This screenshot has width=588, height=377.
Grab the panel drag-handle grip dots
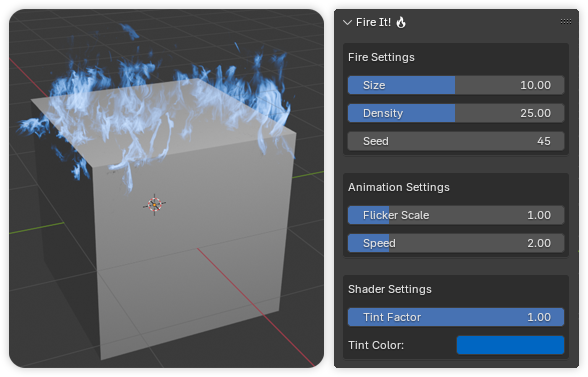pos(566,21)
